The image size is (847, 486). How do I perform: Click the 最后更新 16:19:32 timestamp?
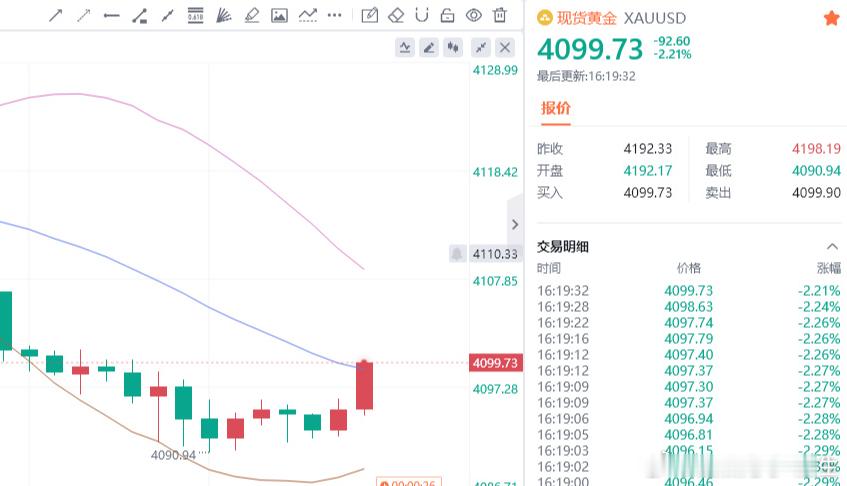[x=586, y=76]
